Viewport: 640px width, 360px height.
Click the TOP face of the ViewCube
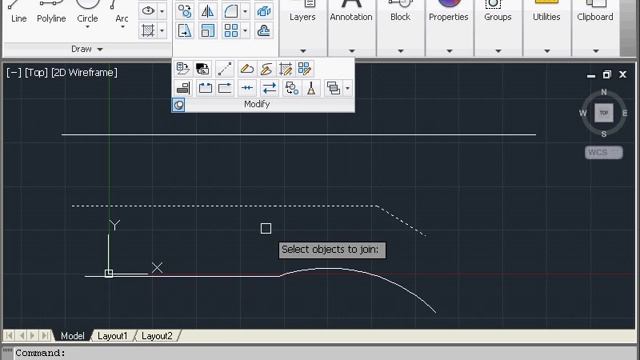[x=604, y=113]
